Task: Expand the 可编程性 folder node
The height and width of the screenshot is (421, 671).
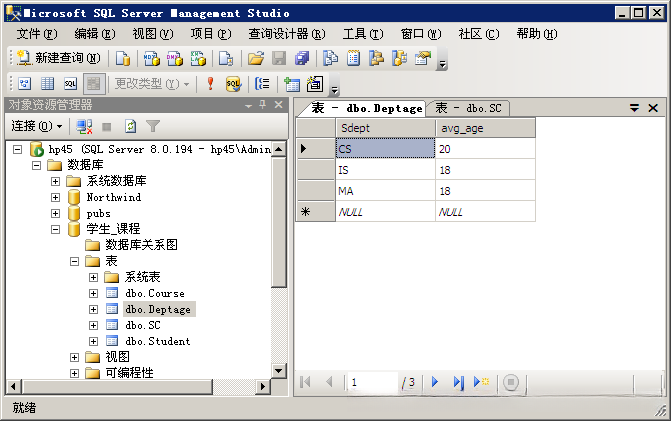Action: point(74,374)
